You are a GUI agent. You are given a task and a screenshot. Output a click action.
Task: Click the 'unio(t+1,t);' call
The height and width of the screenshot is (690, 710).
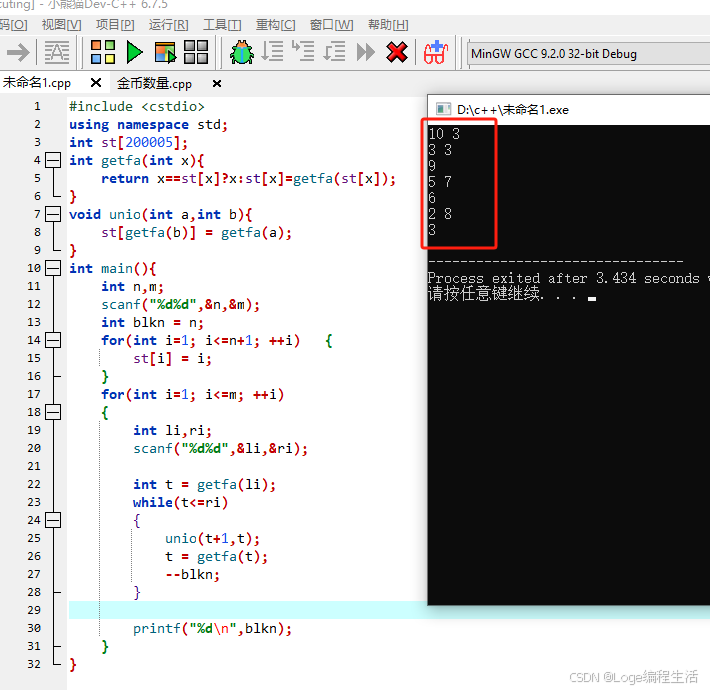212,538
